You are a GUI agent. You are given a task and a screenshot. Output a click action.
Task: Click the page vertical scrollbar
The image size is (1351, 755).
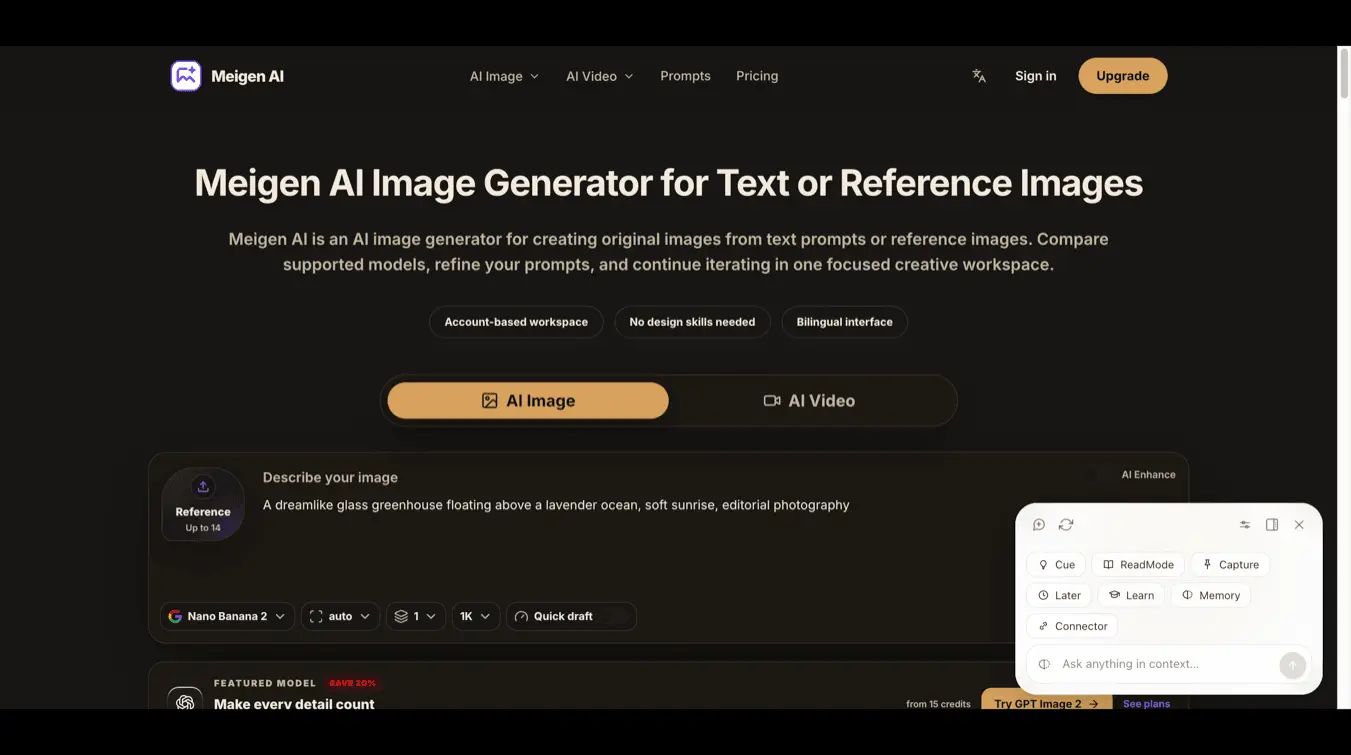pos(1344,74)
